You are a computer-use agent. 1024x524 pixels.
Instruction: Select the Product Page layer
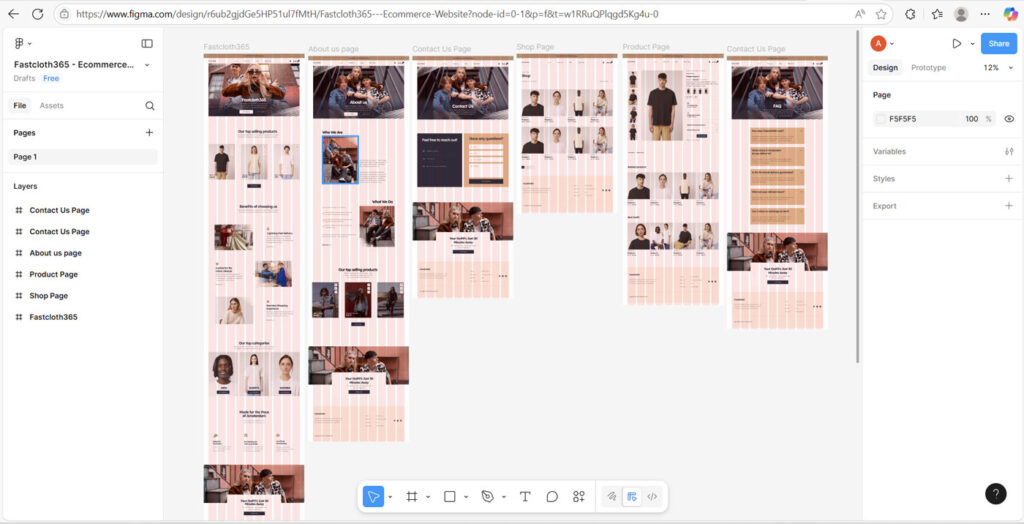tap(53, 274)
